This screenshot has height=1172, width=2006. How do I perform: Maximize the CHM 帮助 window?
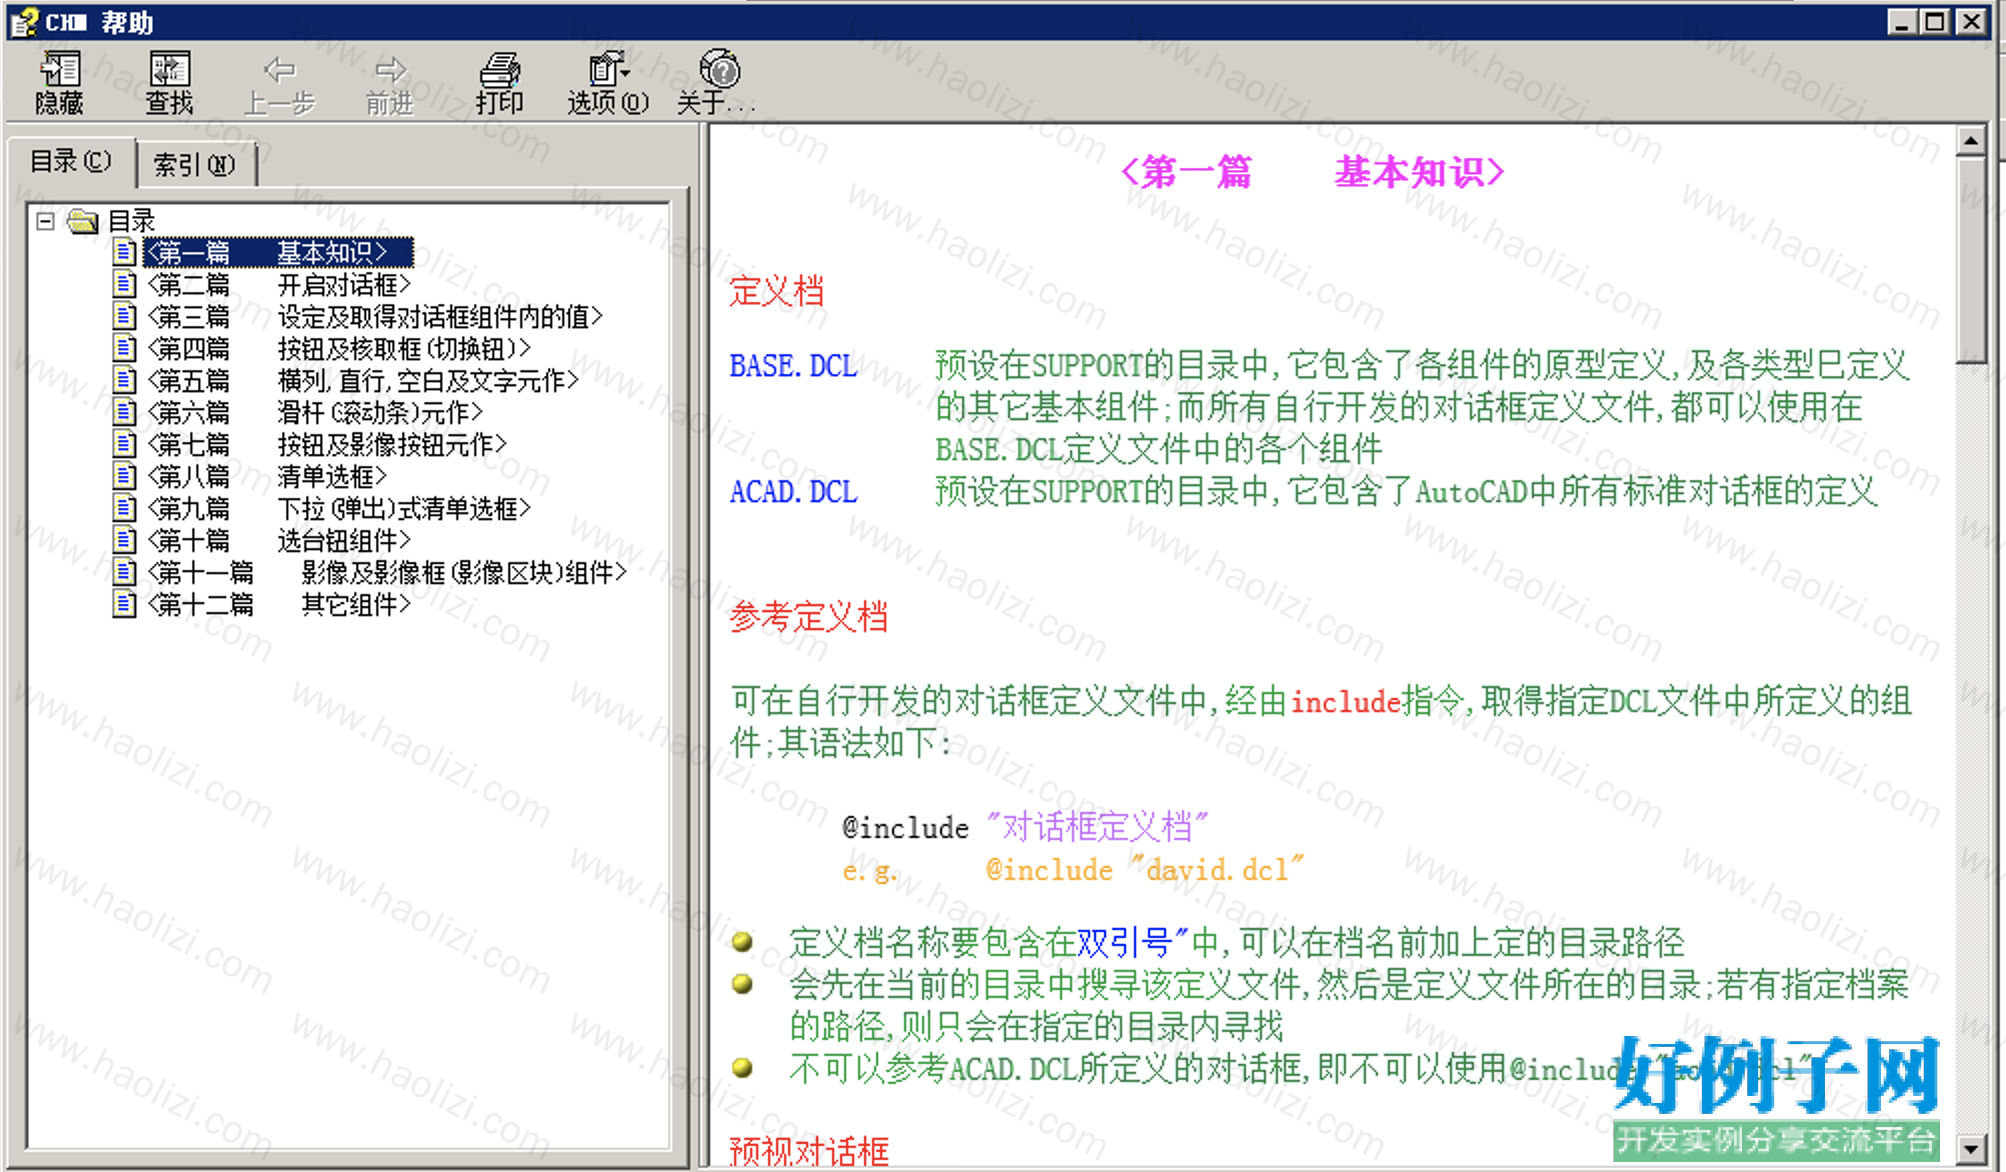(x=1936, y=21)
